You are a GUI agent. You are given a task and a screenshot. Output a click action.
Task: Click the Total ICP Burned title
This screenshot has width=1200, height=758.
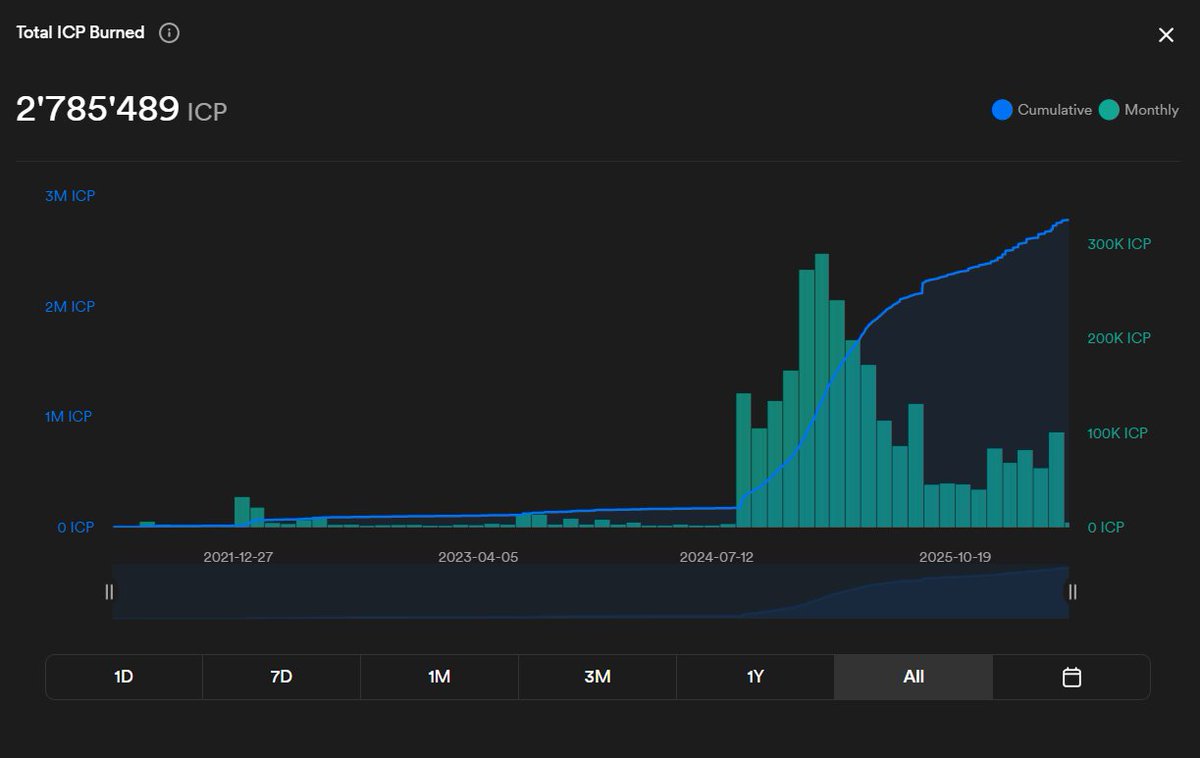coord(80,33)
